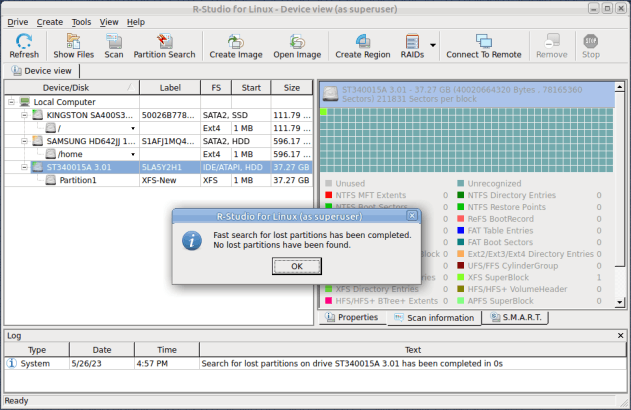Switch to the Properties tab
Image resolution: width=631 pixels, height=410 pixels.
pyautogui.click(x=352, y=317)
